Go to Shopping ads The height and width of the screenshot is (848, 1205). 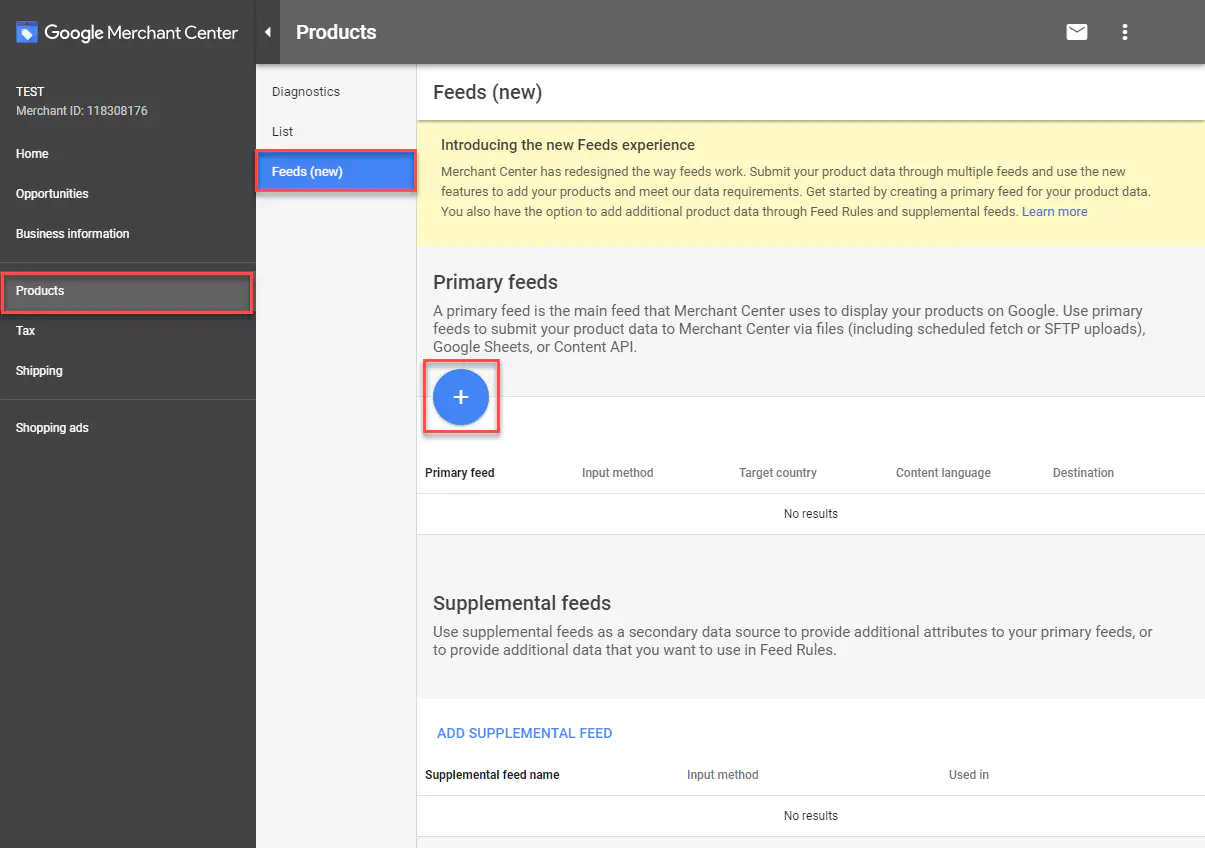pos(52,428)
